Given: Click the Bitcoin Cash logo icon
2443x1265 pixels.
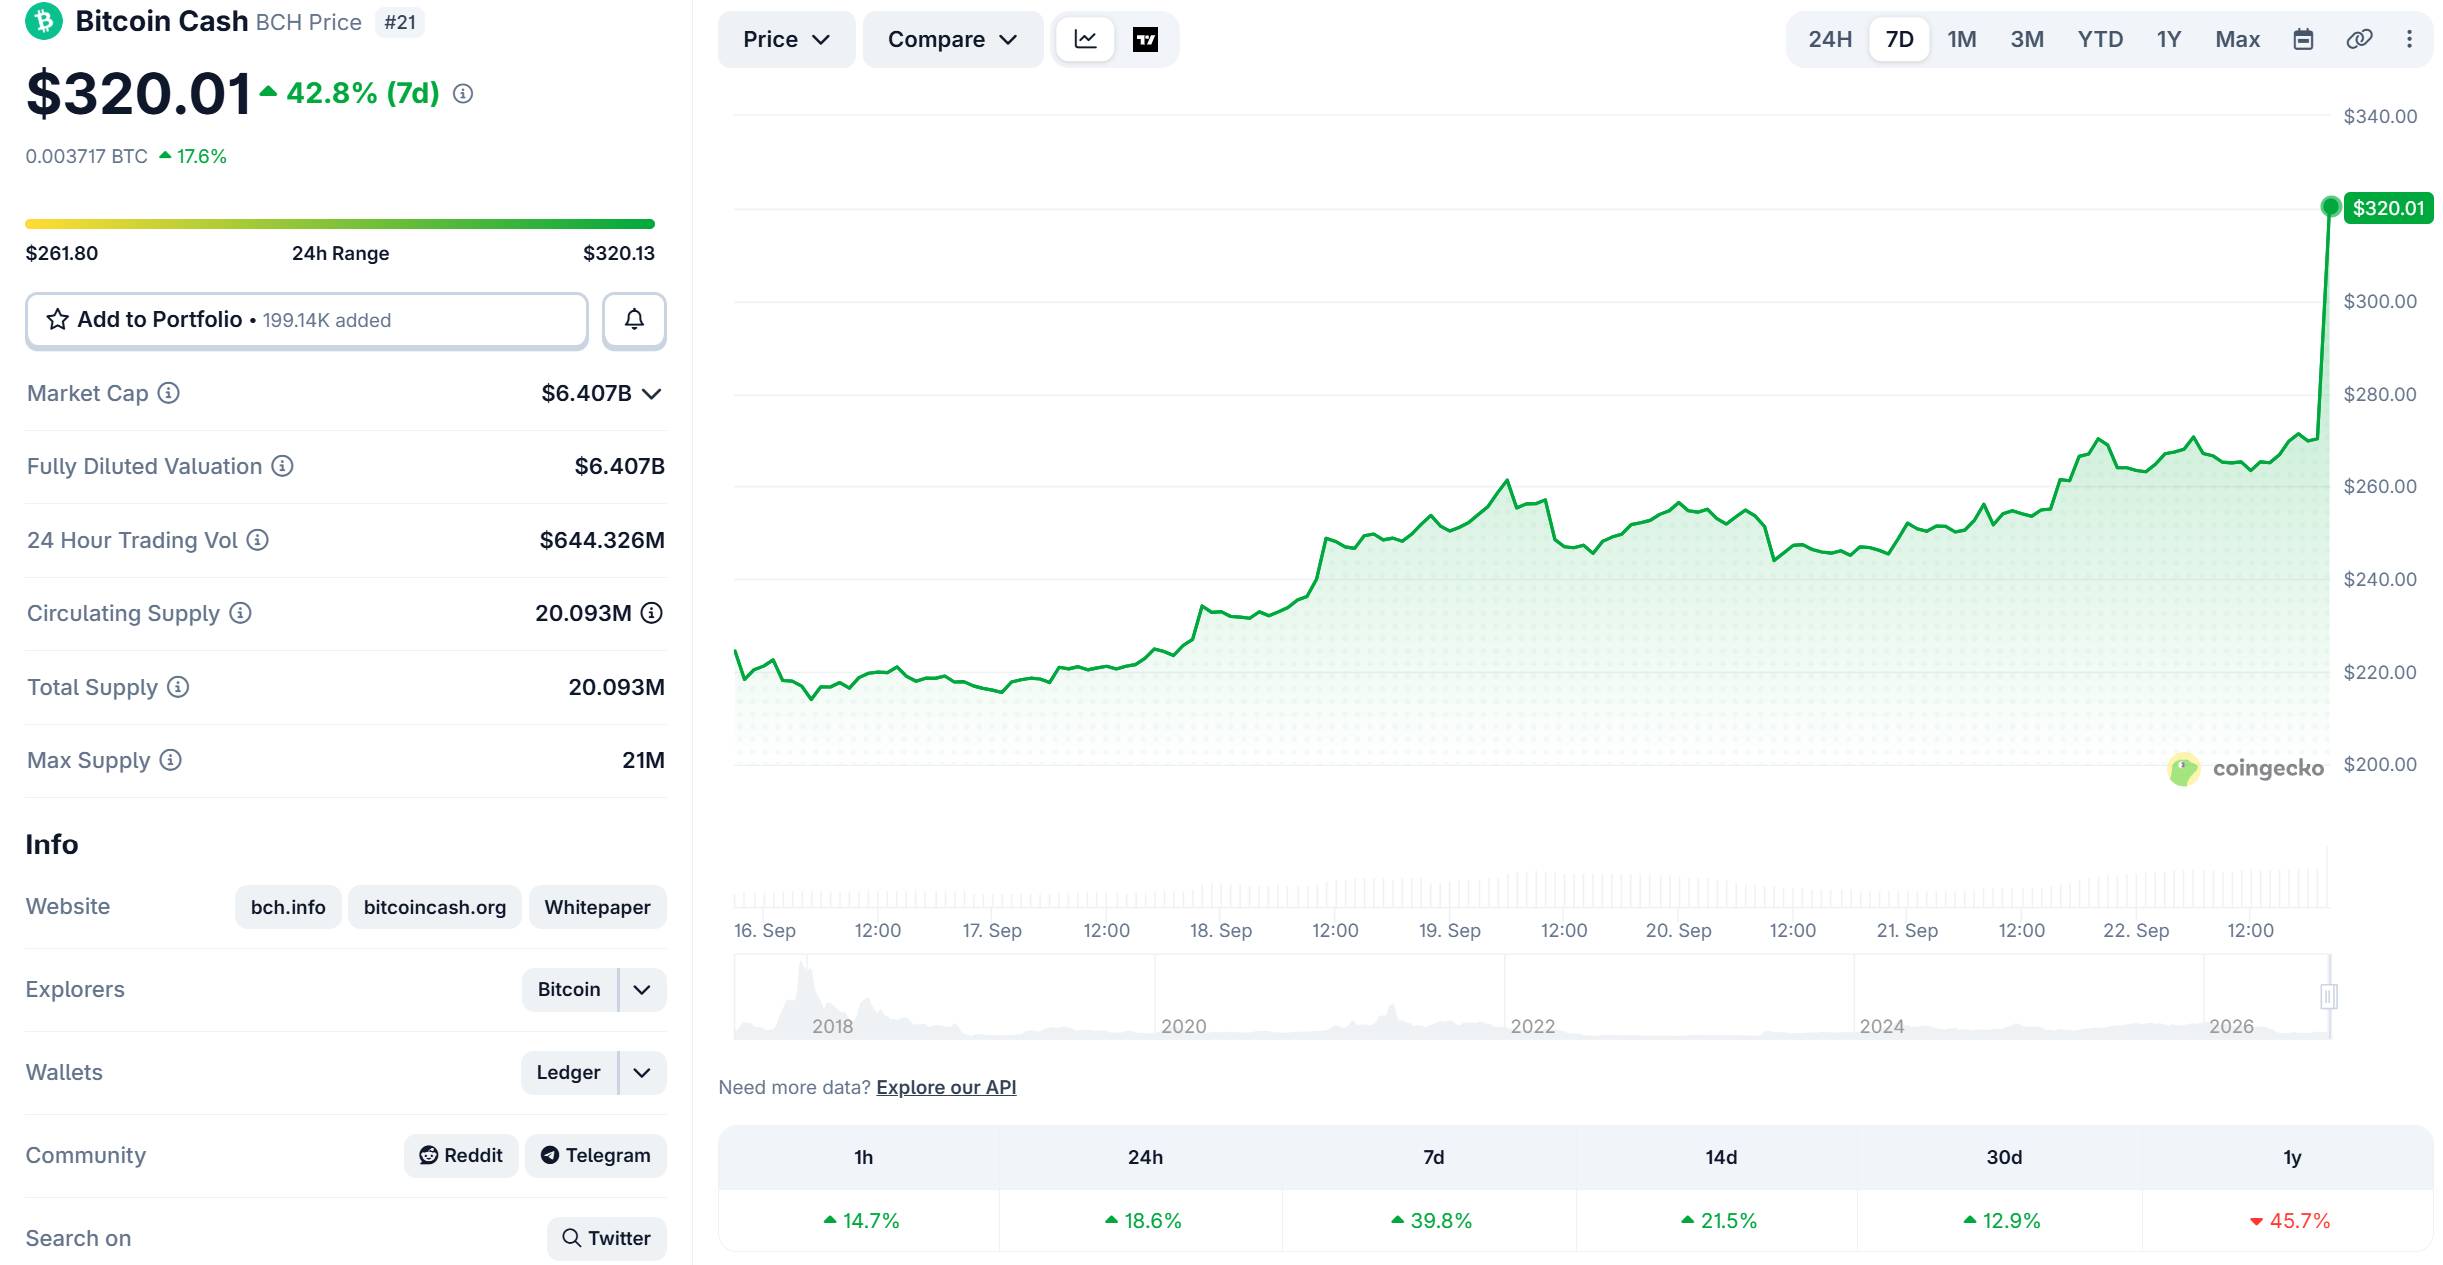Looking at the screenshot, I should tap(44, 20).
